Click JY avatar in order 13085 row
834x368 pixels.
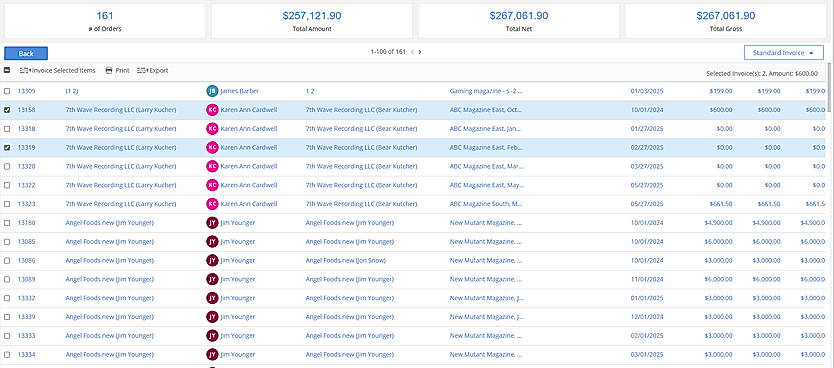[x=212, y=241]
